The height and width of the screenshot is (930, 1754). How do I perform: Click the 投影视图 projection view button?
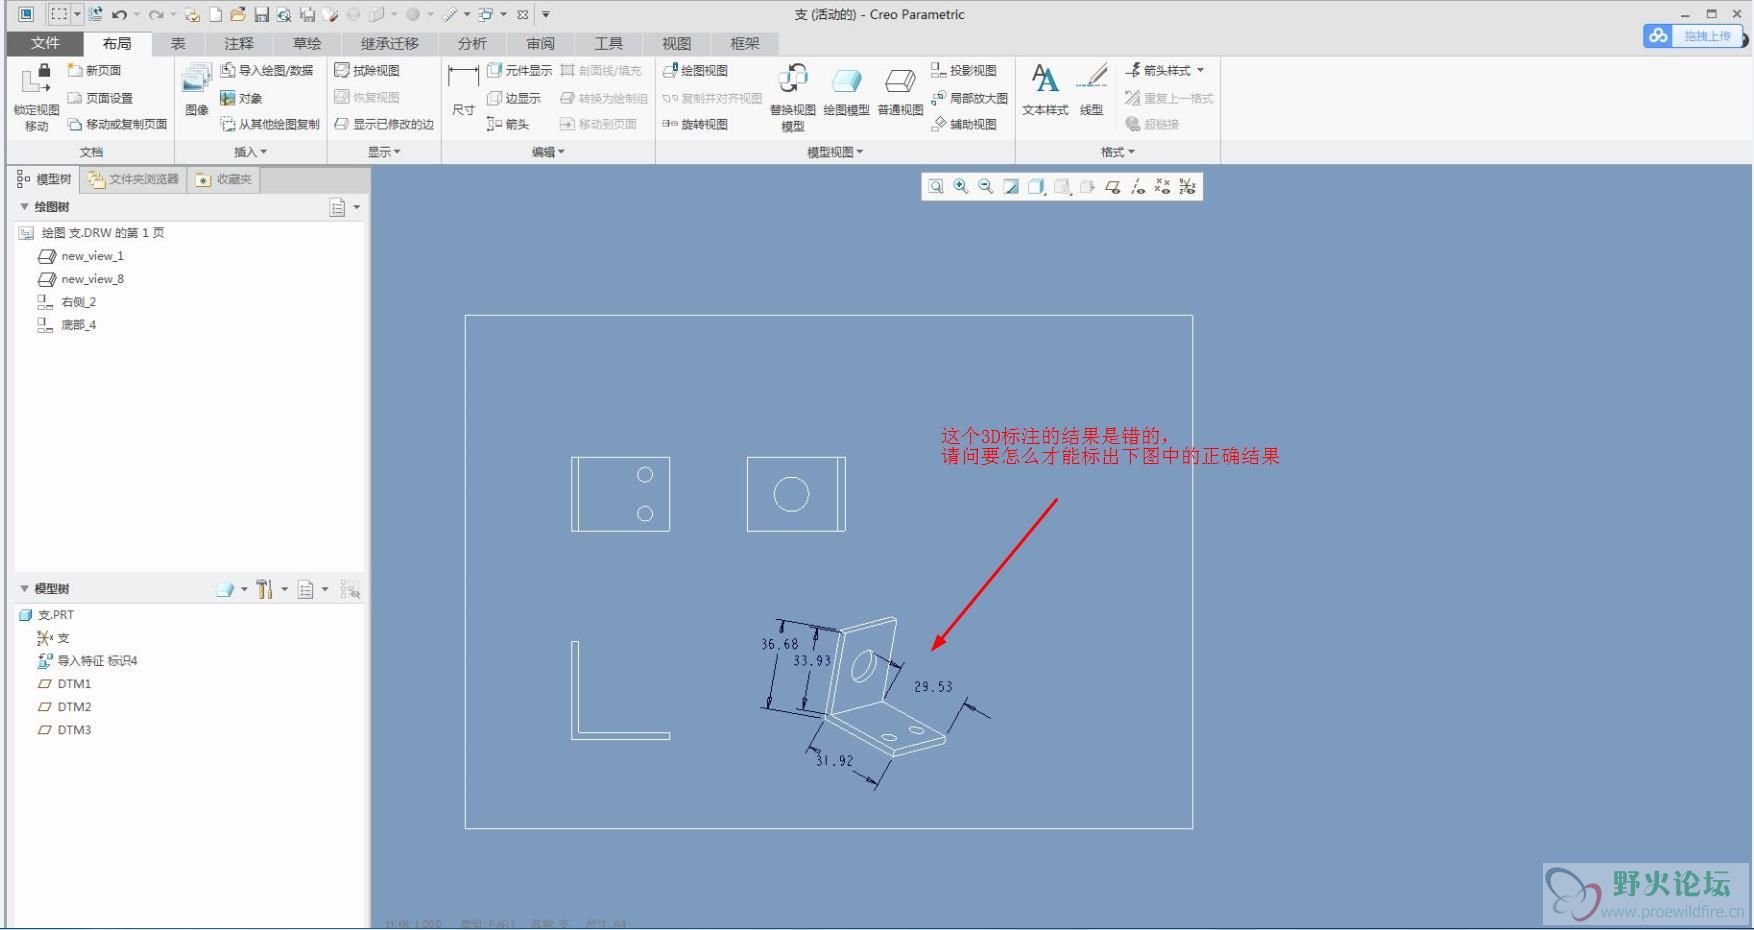[964, 70]
